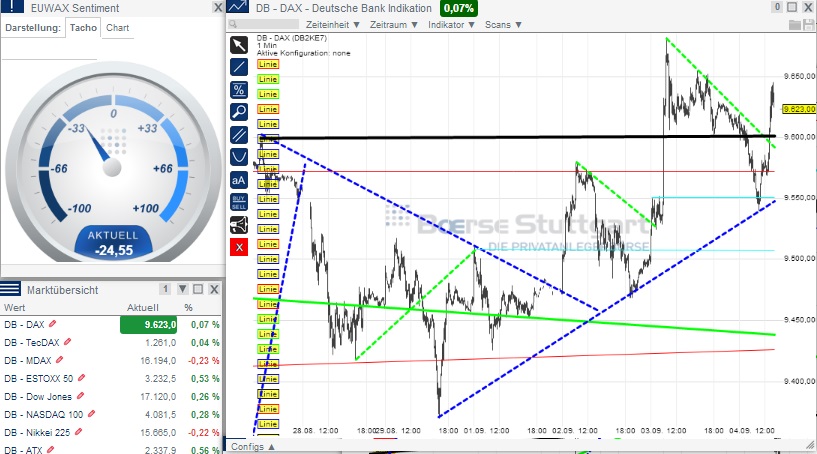The height and width of the screenshot is (454, 817).
Task: Select the DB - DAX row
Action: 112,324
